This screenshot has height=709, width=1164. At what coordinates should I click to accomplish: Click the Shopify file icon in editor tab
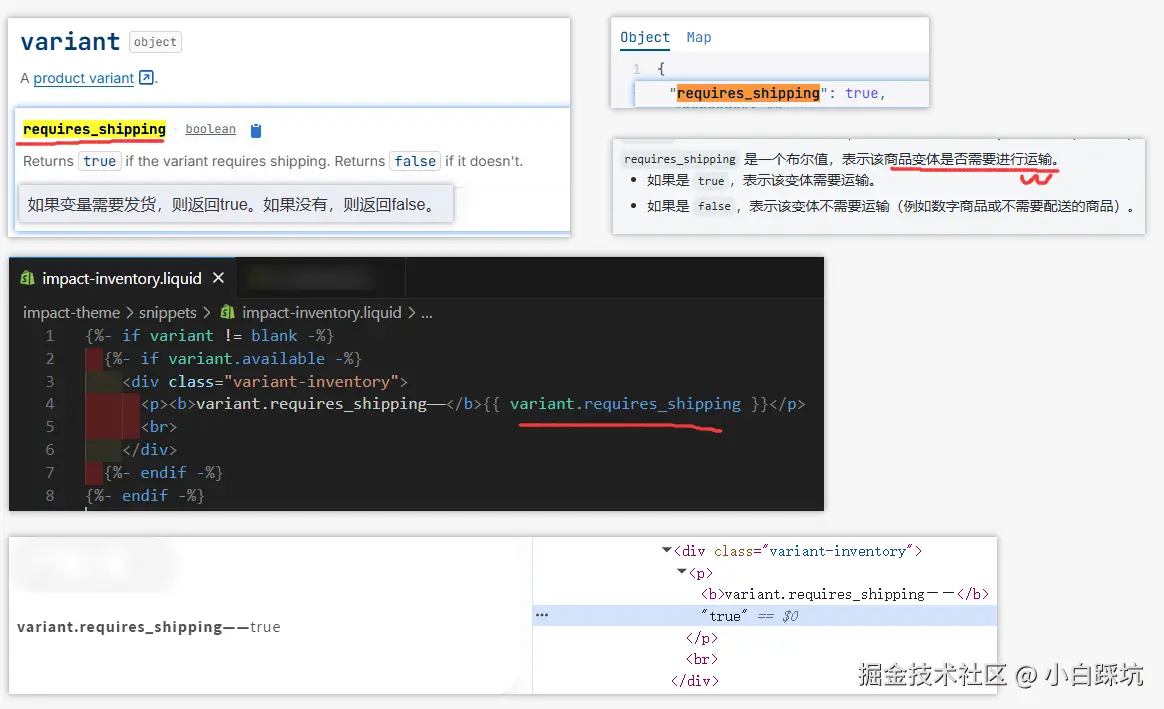(27, 278)
